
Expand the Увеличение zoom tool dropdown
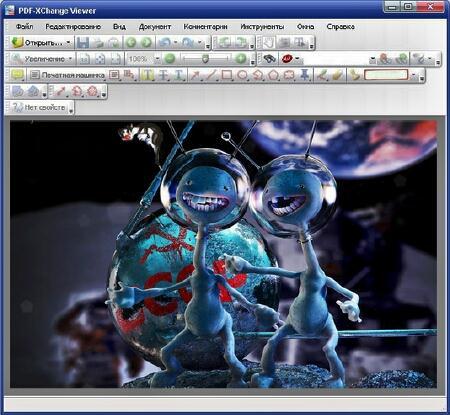tap(70, 59)
